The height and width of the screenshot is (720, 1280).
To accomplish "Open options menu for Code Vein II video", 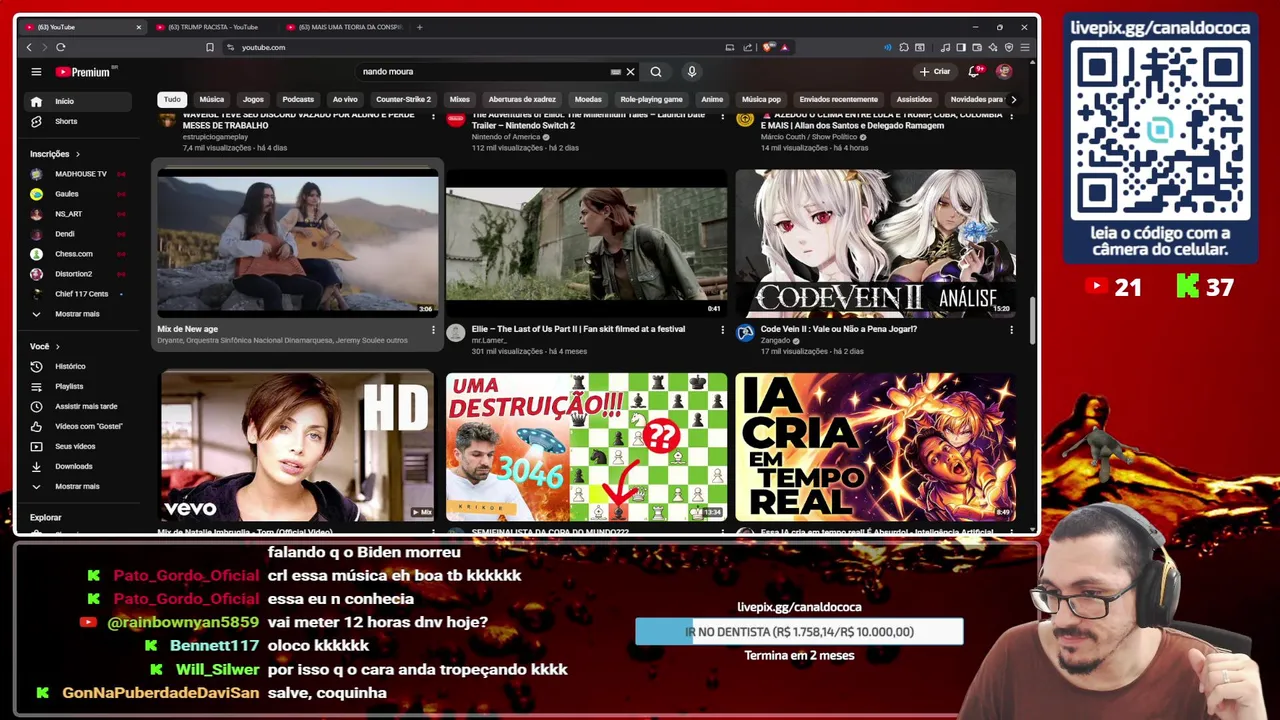I will click(x=1011, y=329).
